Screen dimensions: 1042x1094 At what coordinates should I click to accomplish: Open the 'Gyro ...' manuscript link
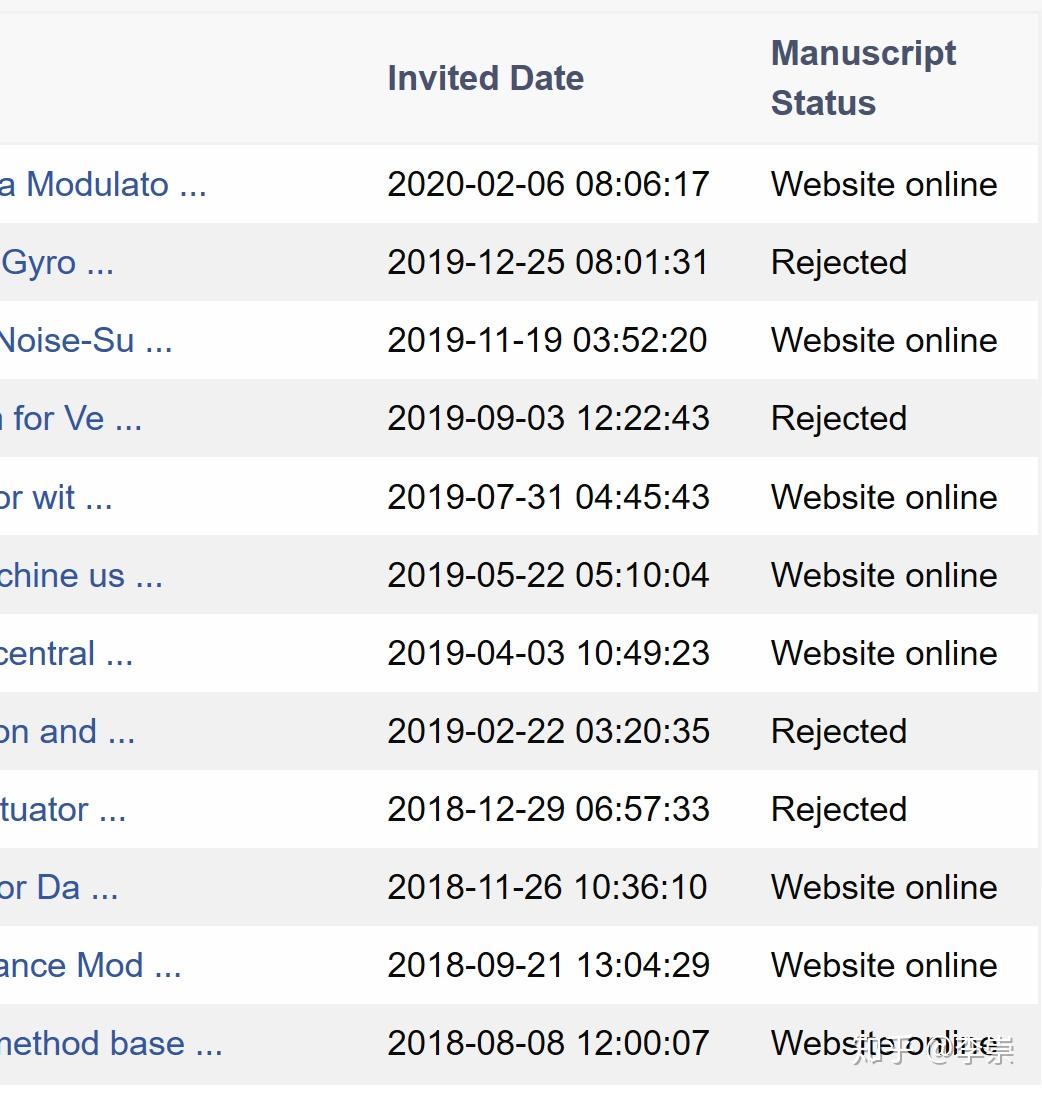point(57,263)
